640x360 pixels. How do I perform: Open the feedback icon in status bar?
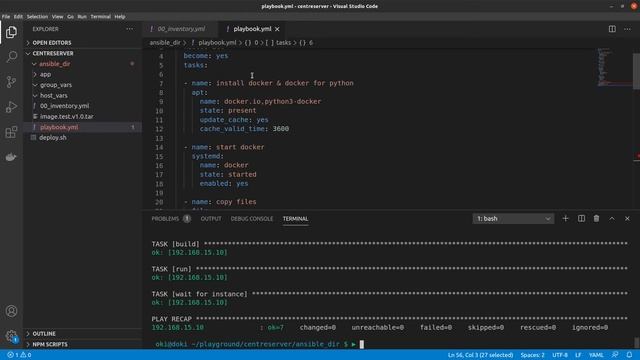pos(615,355)
